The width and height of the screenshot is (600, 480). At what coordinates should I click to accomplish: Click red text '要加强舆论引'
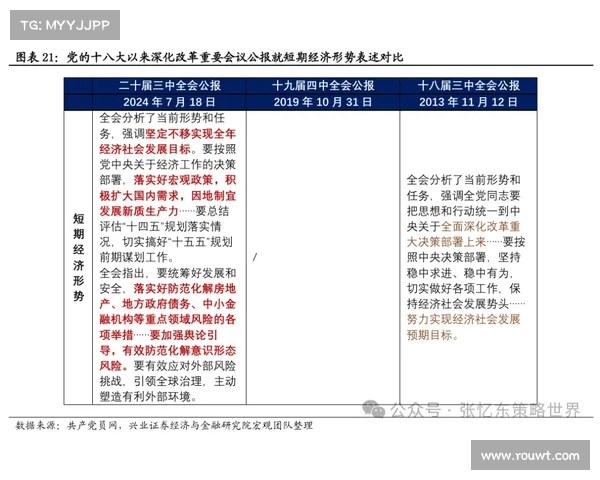pyautogui.click(x=183, y=335)
